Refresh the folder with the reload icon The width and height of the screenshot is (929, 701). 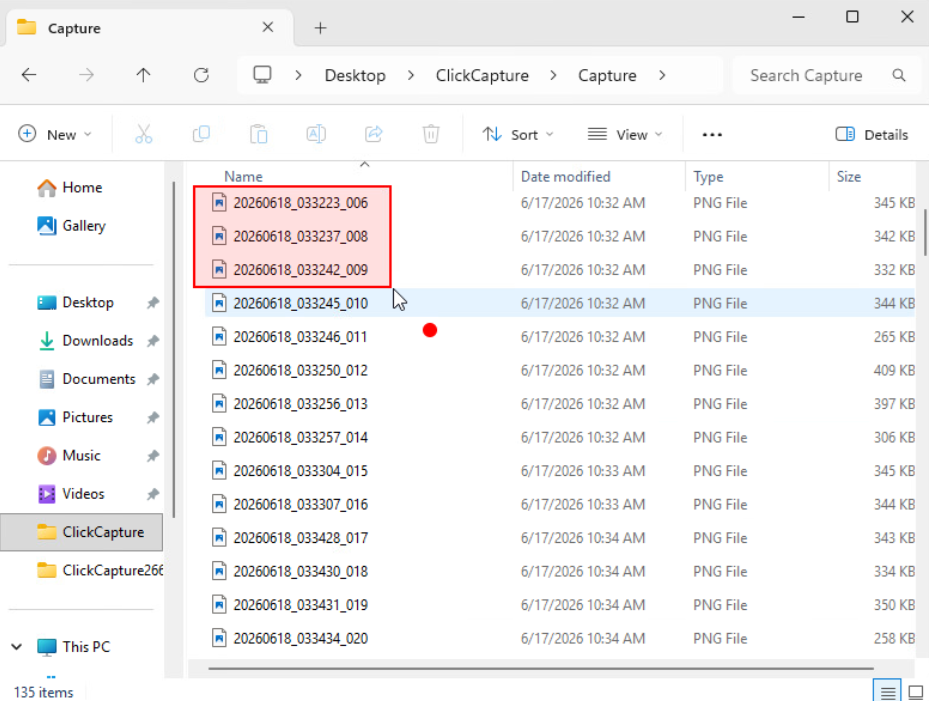201,75
